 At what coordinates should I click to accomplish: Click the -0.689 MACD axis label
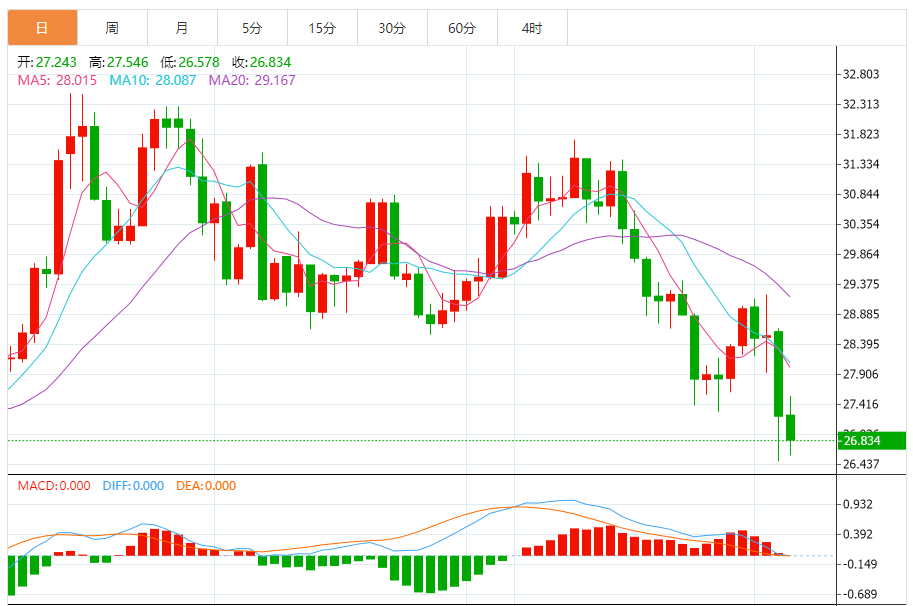858,594
